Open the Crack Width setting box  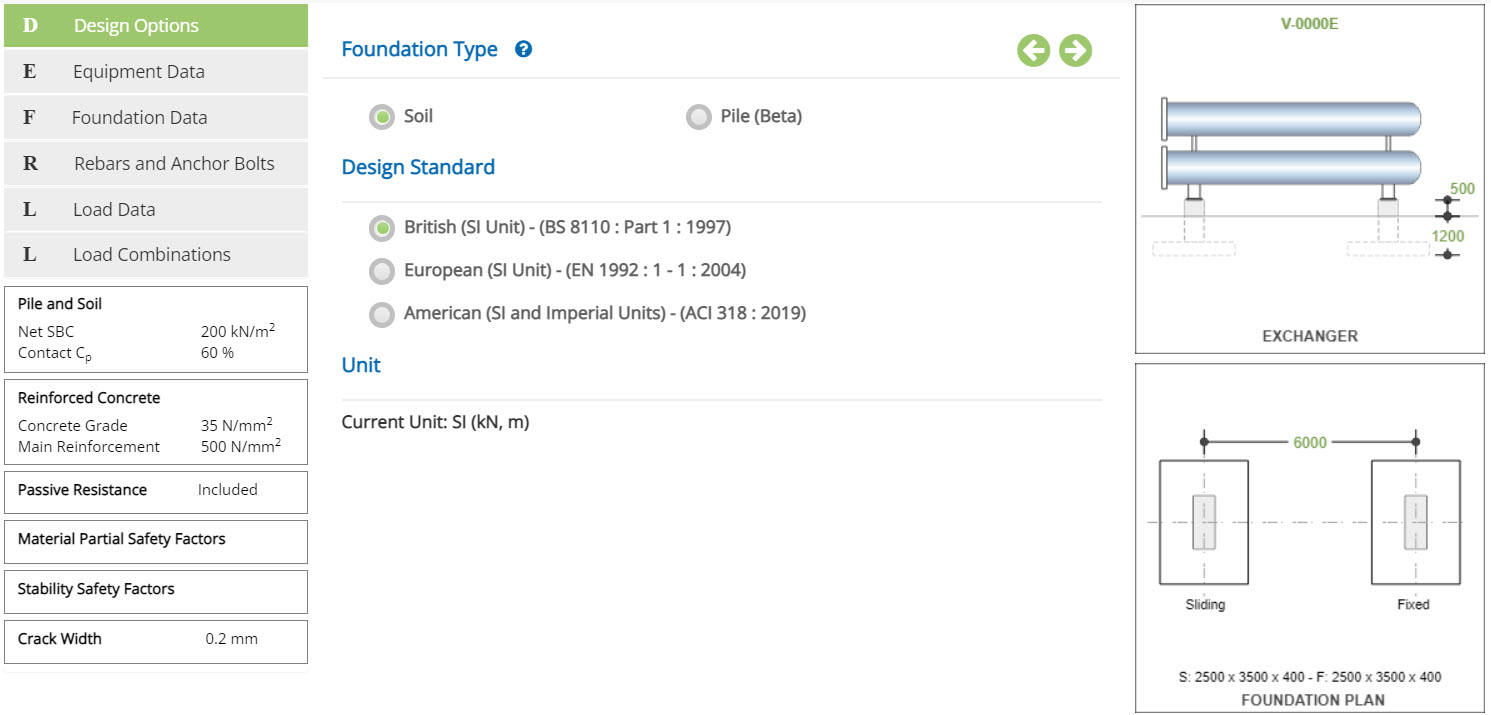click(156, 641)
